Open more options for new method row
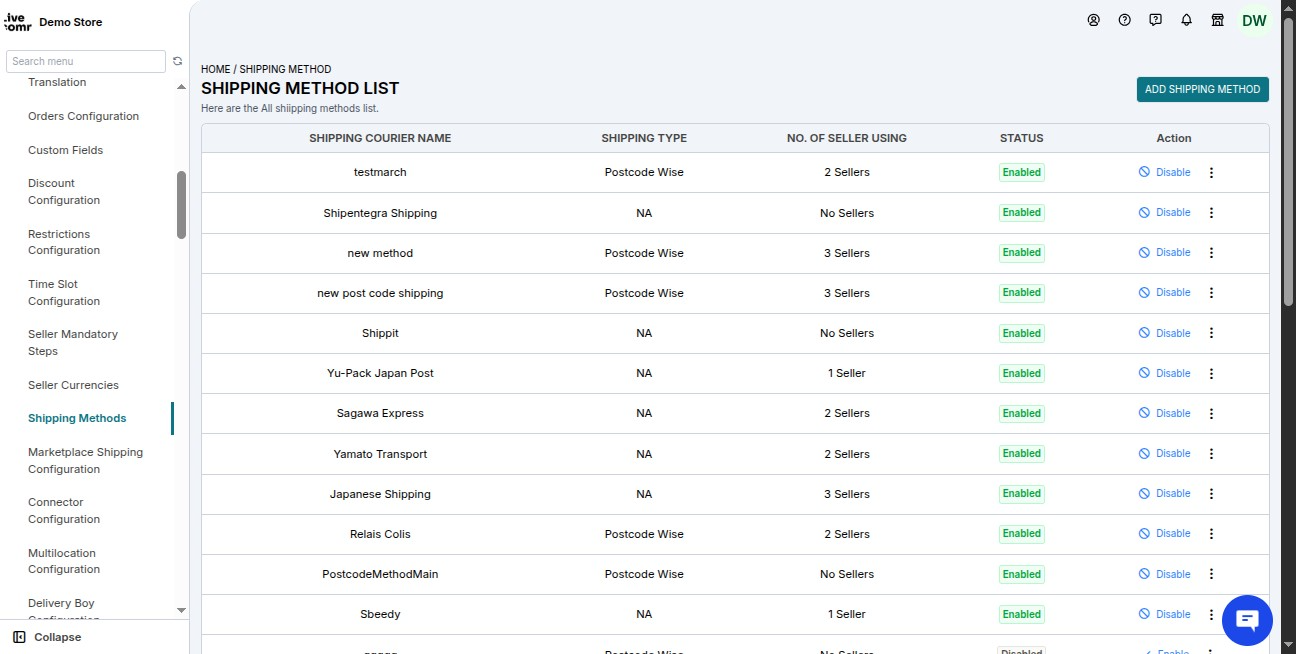This screenshot has height=654, width=1296. point(1211,253)
